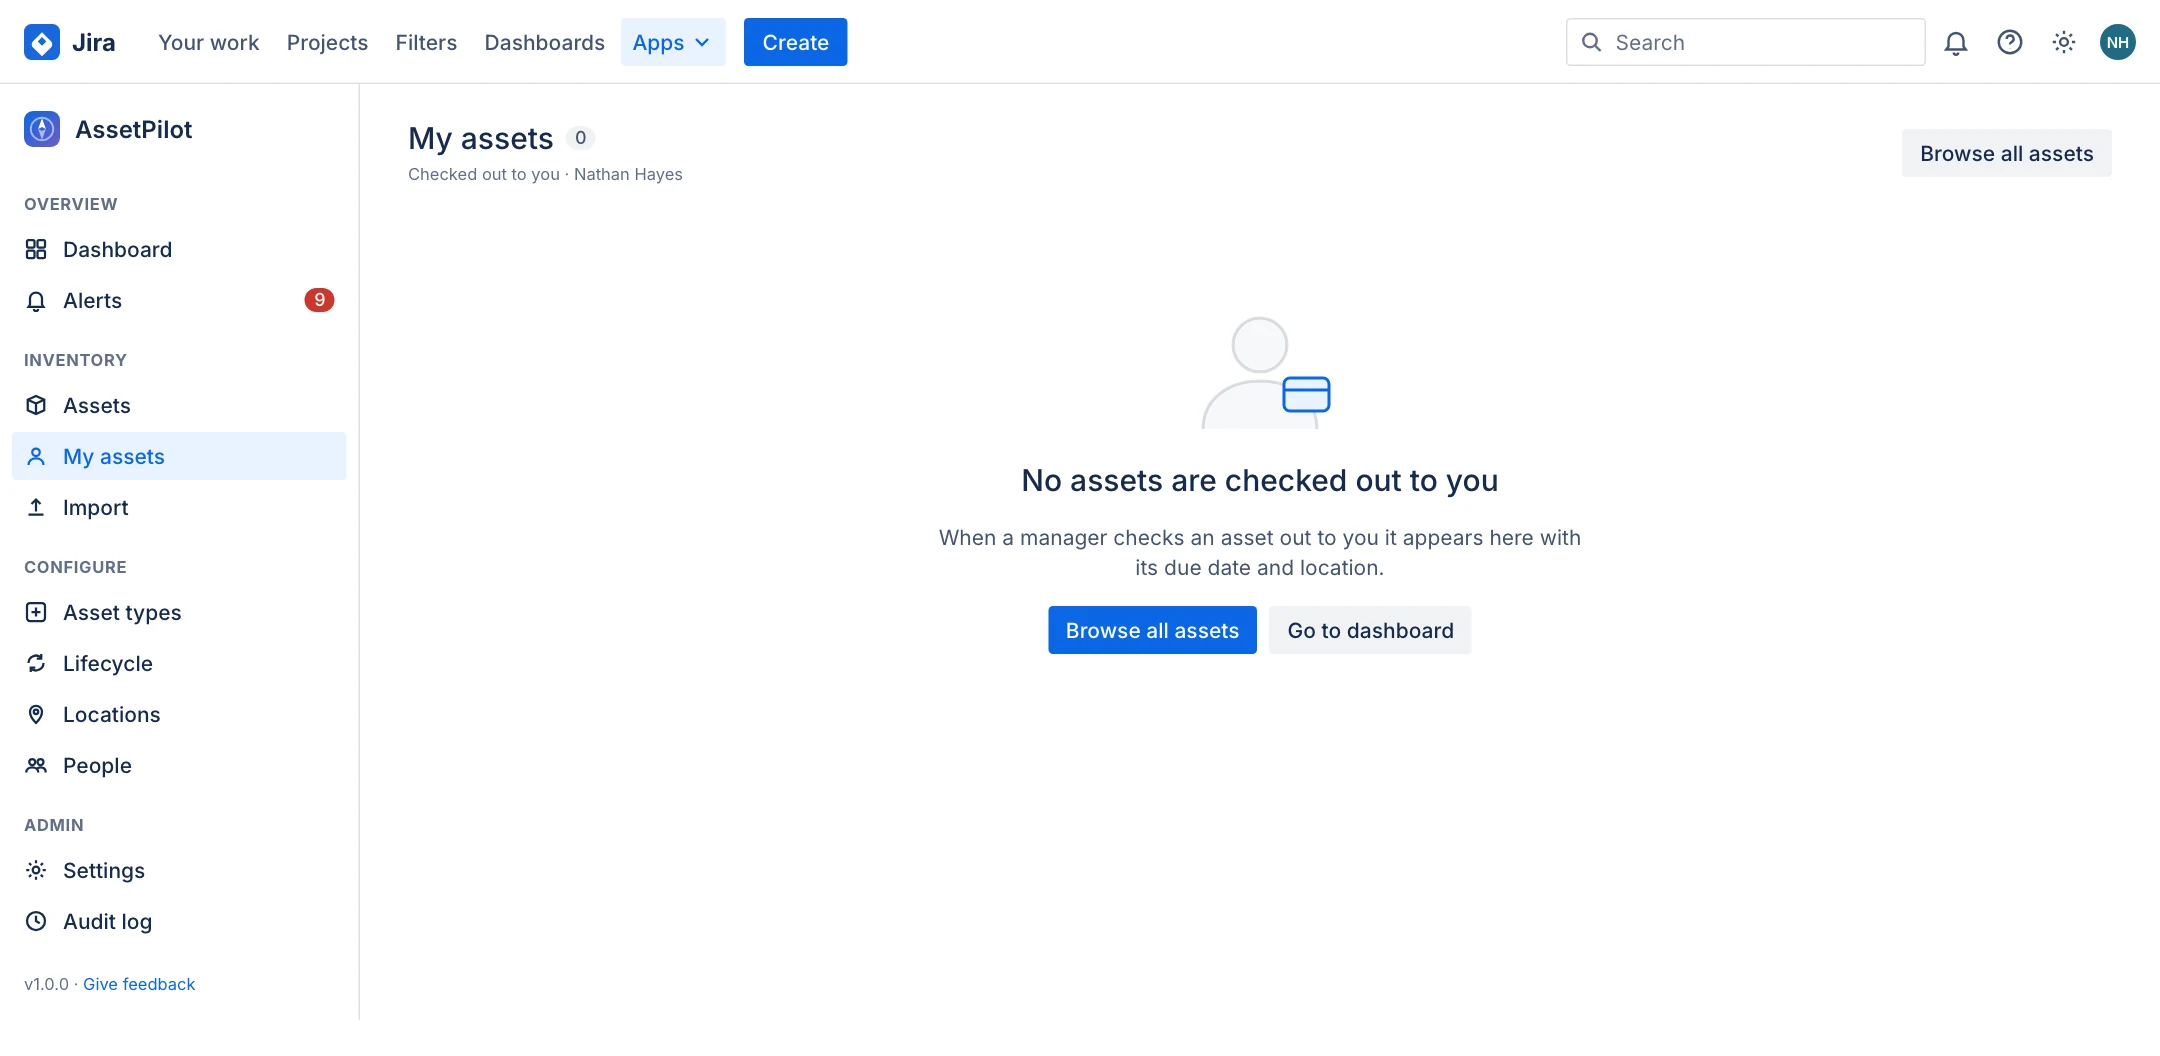Open Your work in top navigation

pos(209,42)
